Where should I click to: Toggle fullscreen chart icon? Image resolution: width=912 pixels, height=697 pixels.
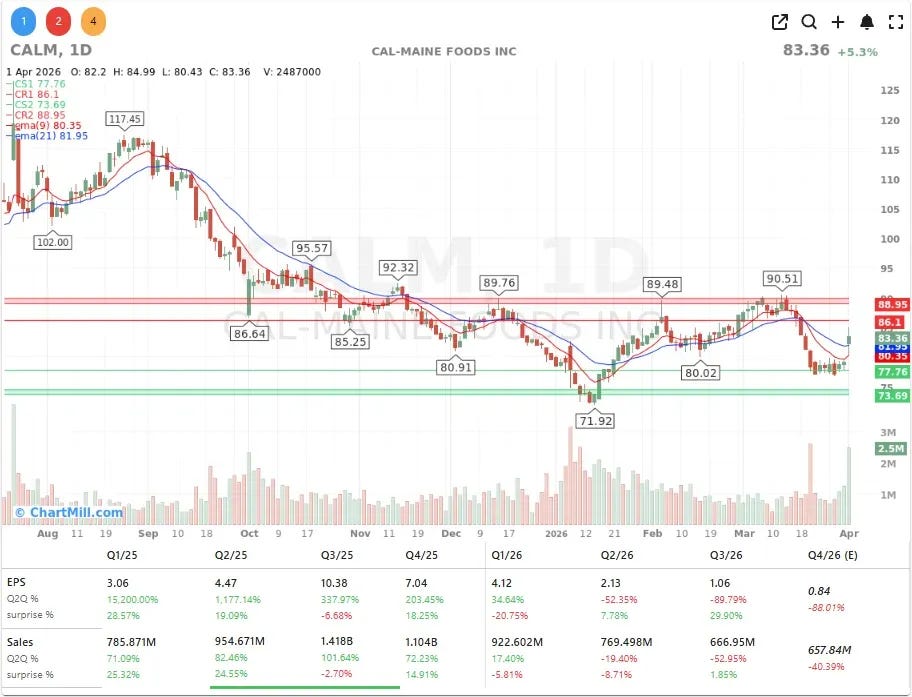(x=896, y=22)
